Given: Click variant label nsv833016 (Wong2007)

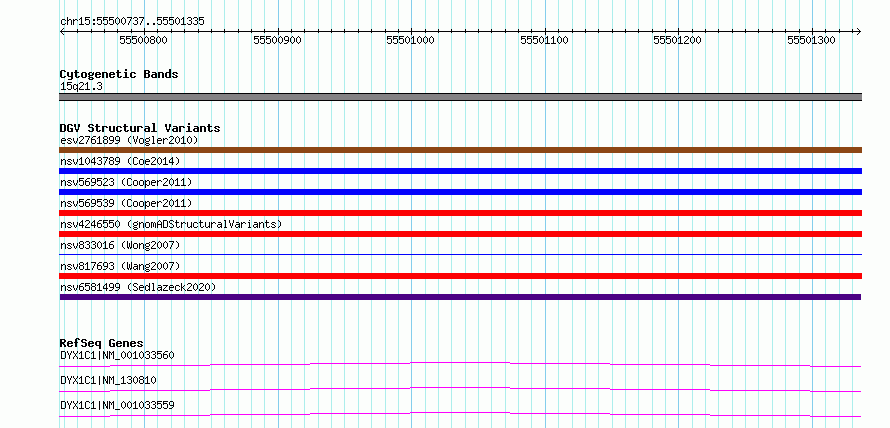Looking at the screenshot, I should pyautogui.click(x=120, y=245).
